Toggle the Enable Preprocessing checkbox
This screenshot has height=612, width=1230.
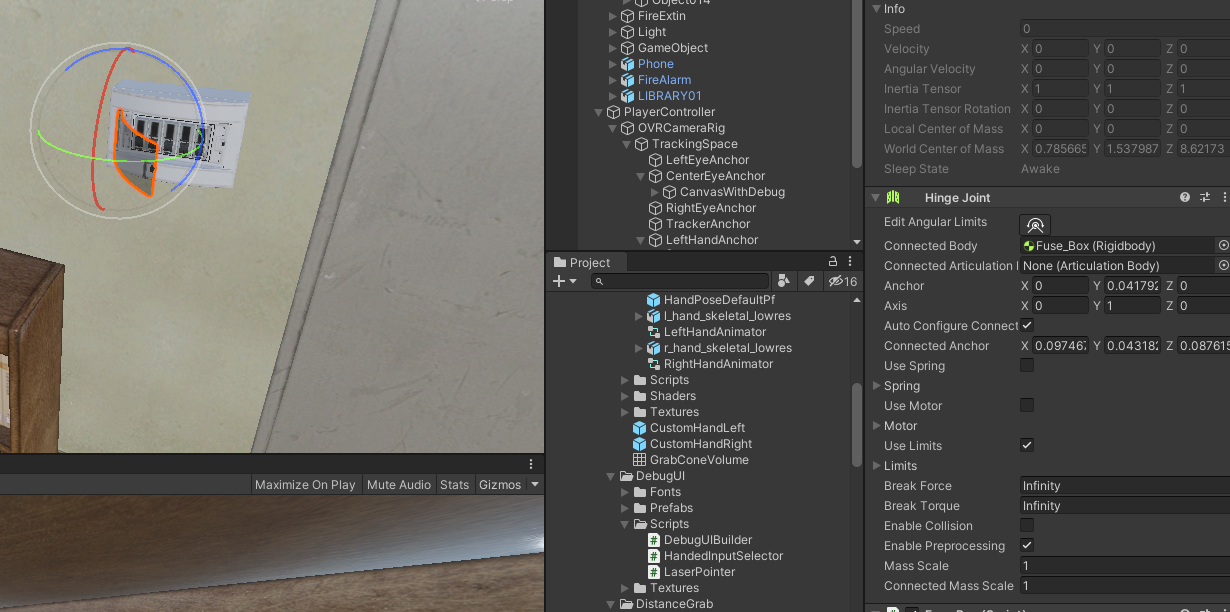click(1027, 545)
